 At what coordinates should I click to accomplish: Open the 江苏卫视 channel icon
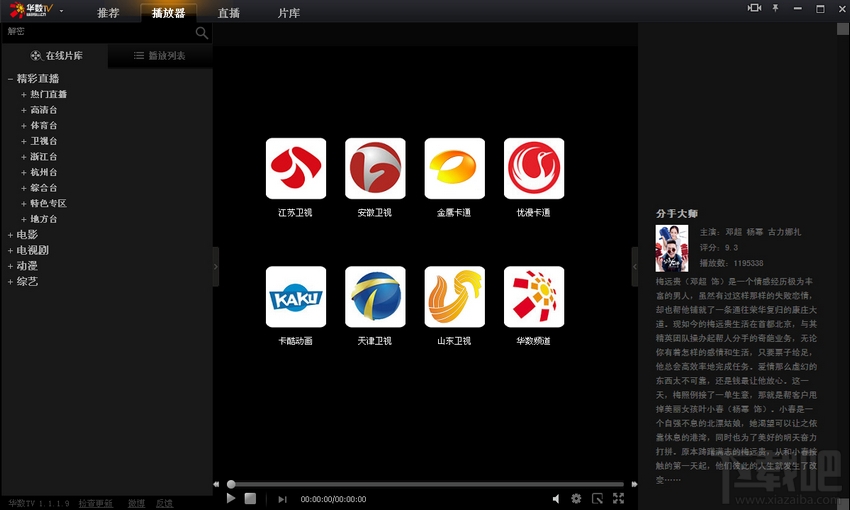(x=295, y=169)
